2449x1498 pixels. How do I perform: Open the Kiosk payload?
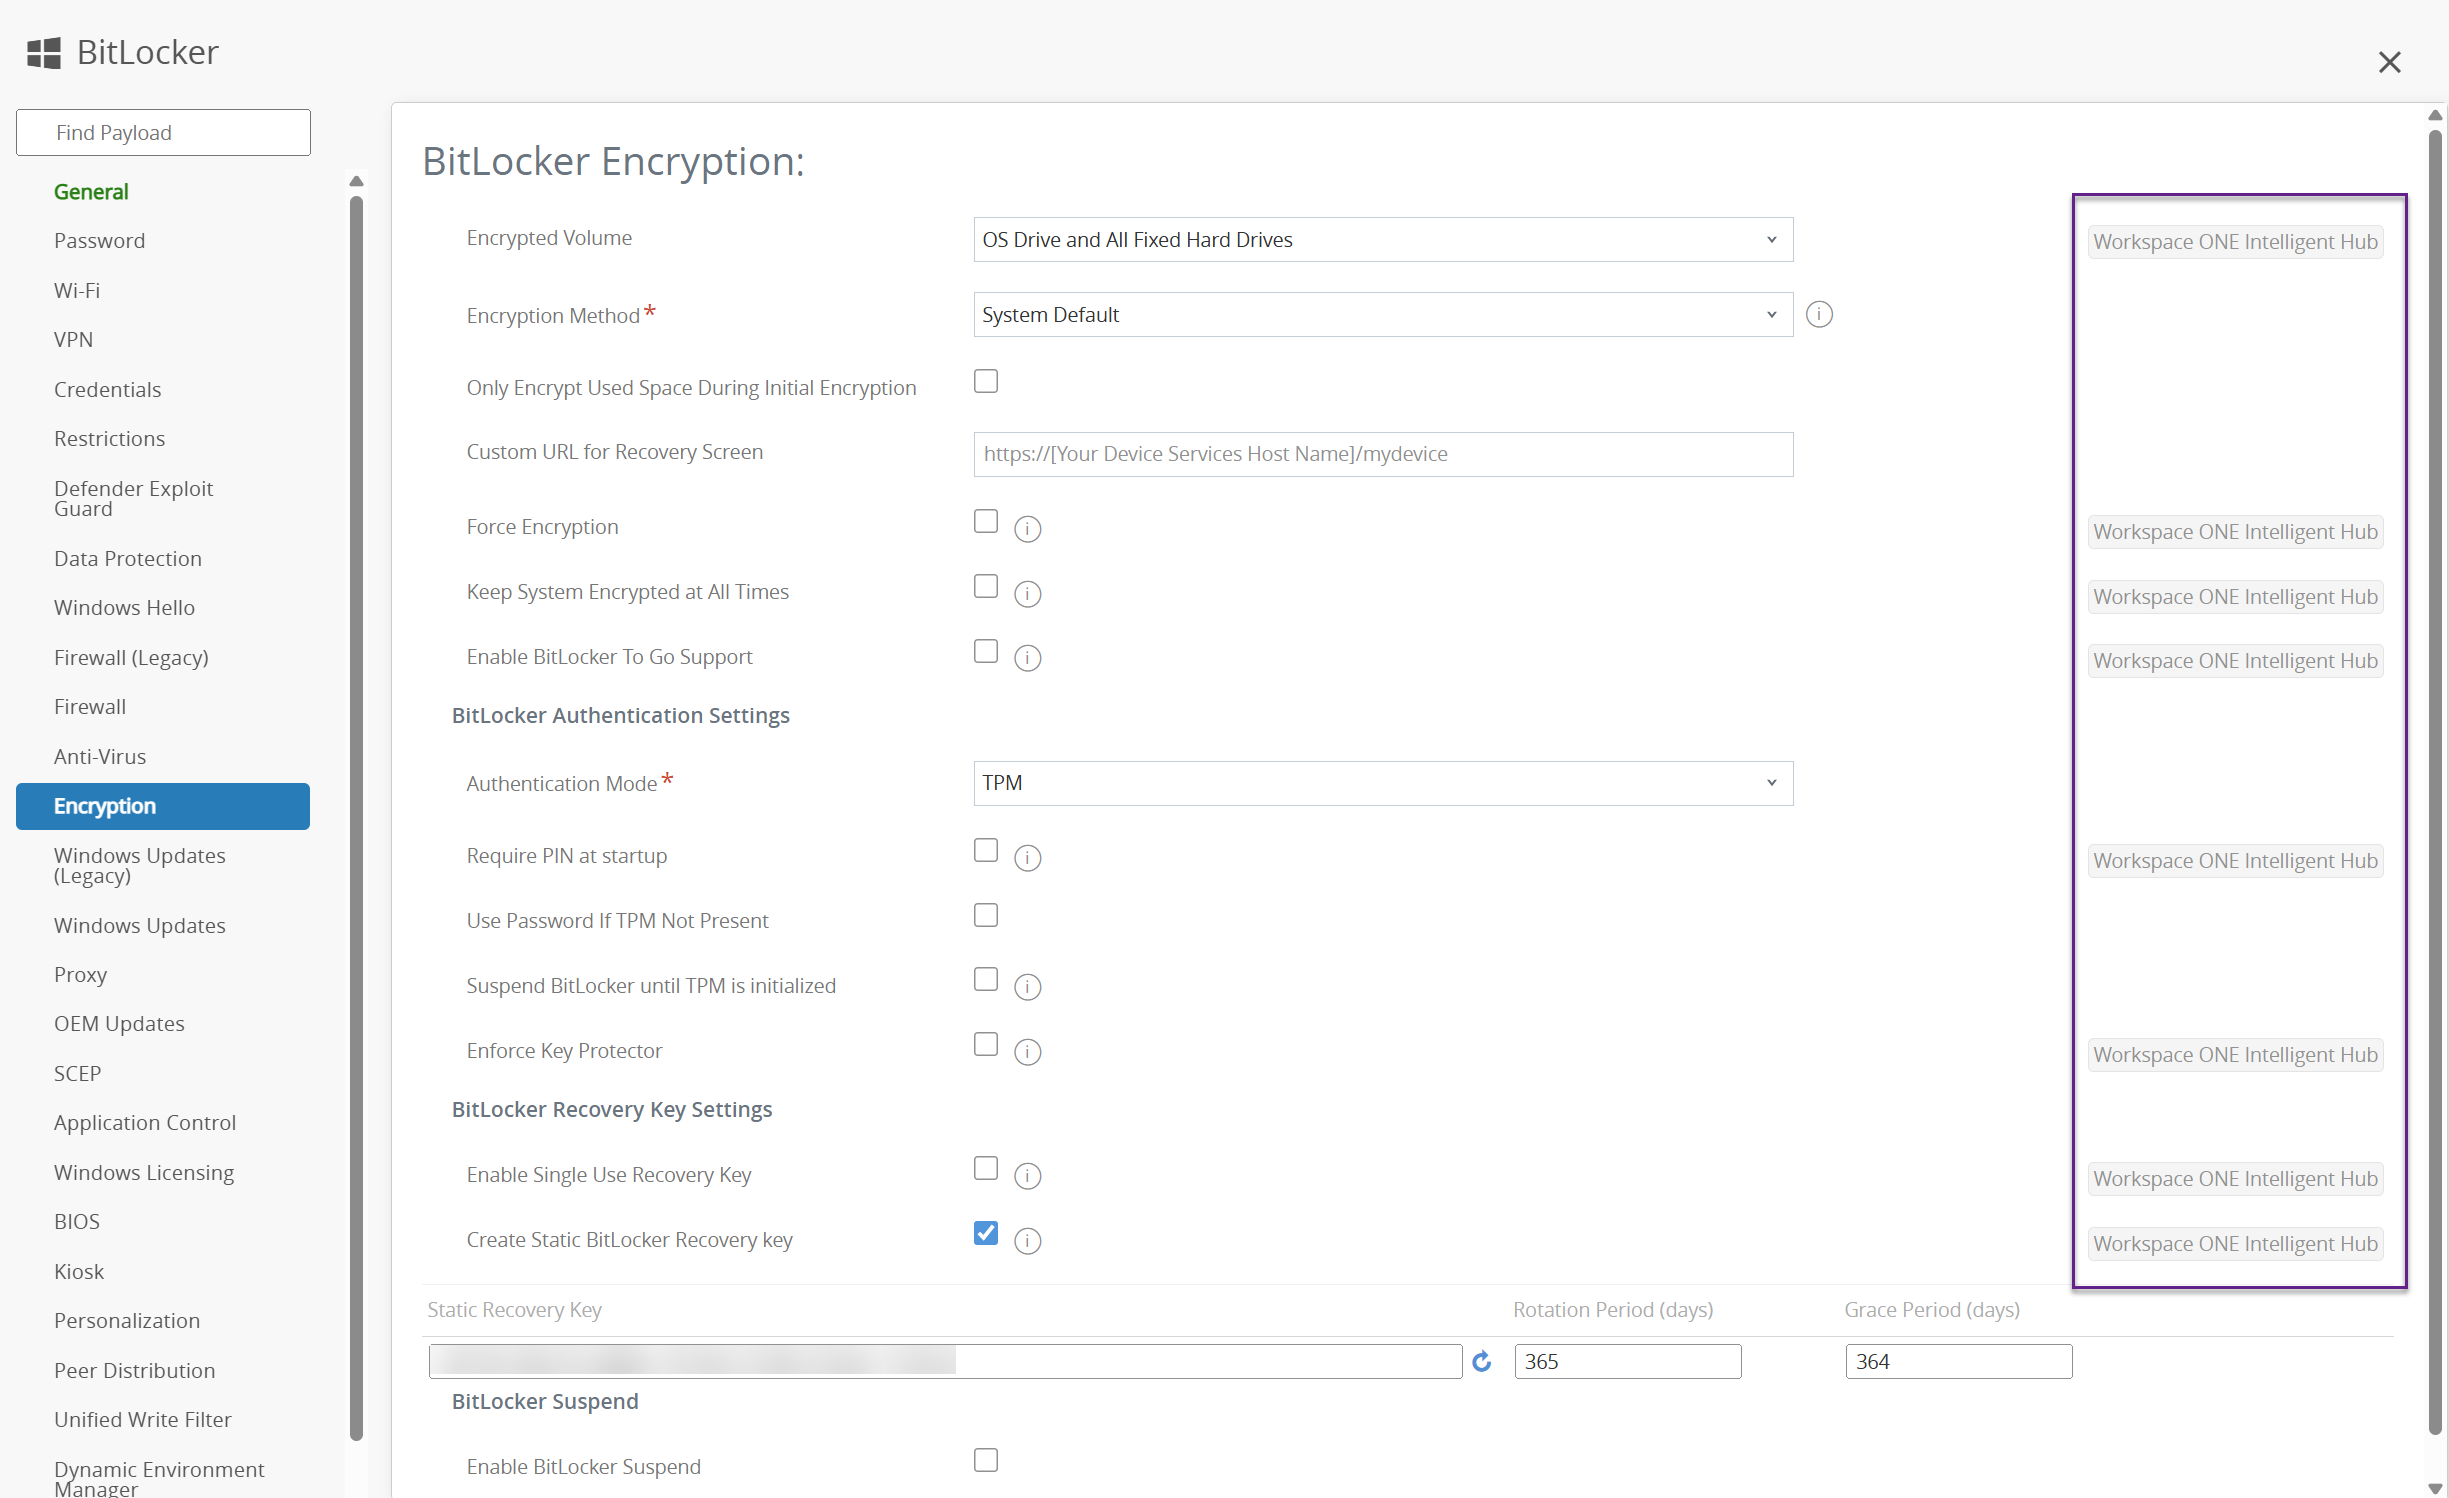[x=79, y=1272]
